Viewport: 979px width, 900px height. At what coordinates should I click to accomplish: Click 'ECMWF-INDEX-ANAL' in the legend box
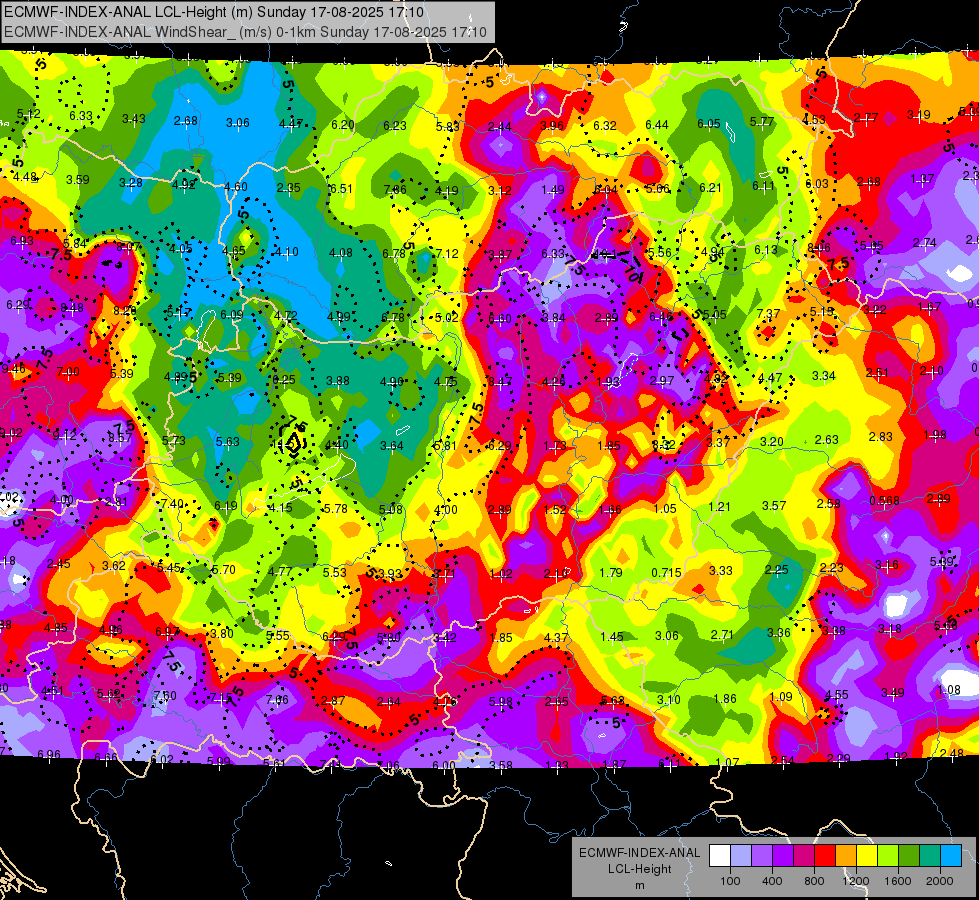coord(639,853)
